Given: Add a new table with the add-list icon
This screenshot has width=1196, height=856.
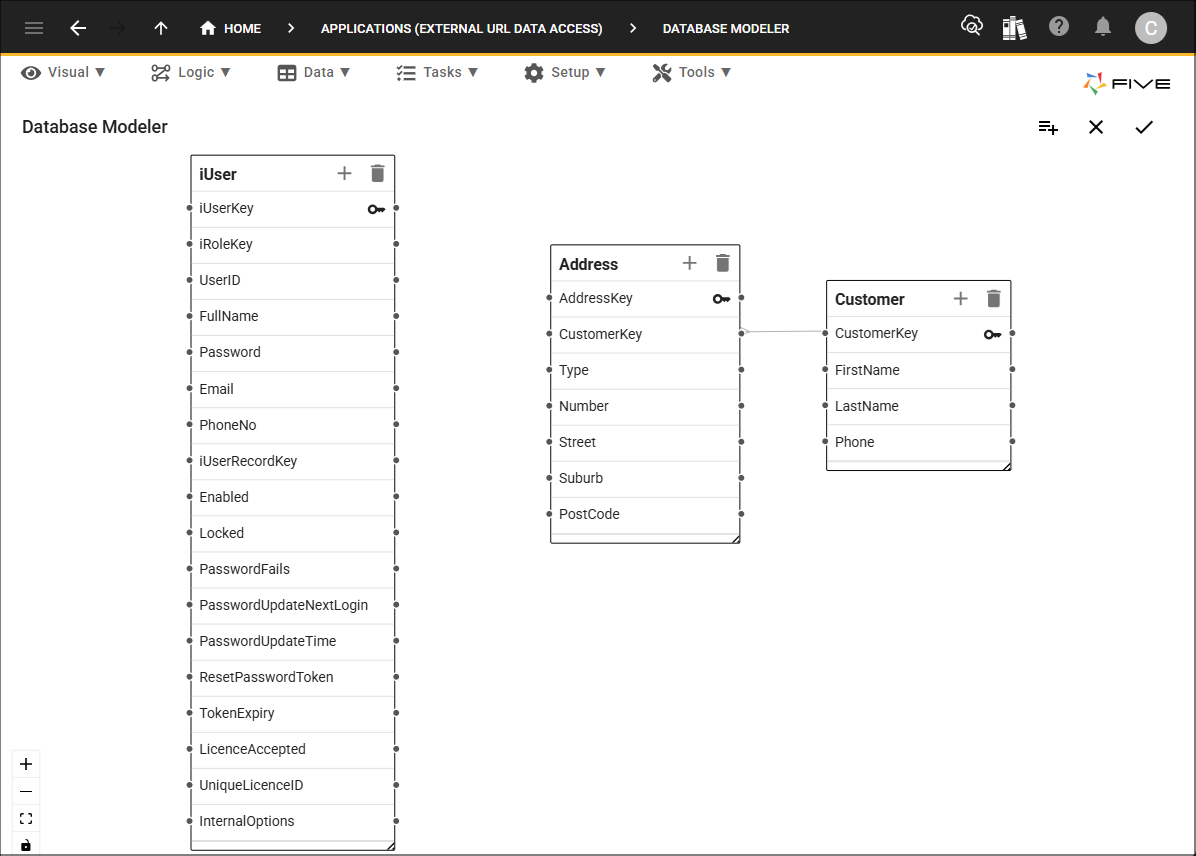Looking at the screenshot, I should tap(1047, 127).
